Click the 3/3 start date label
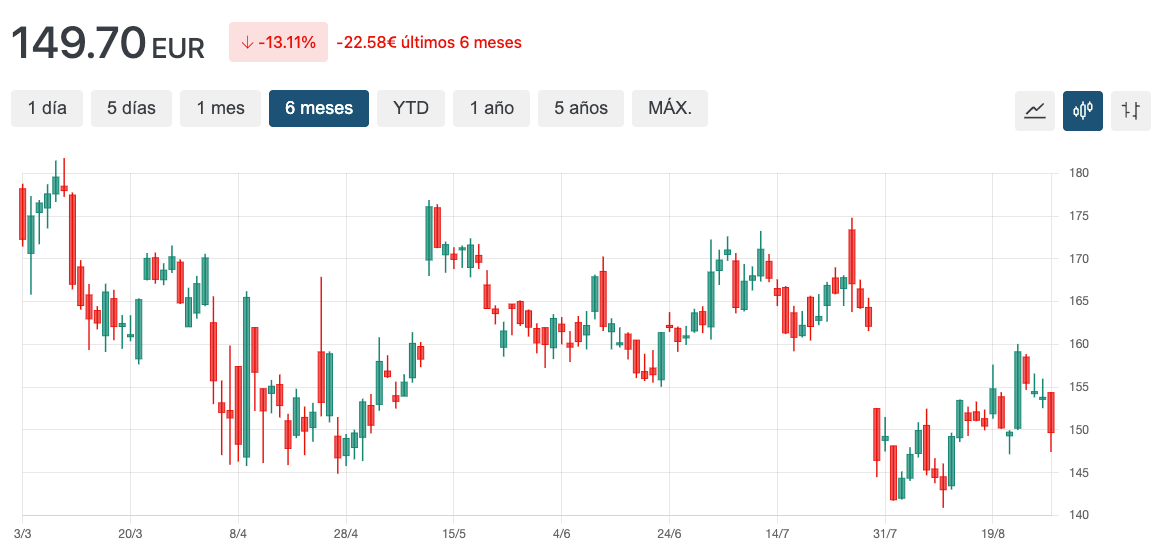Viewport: 1160px width, 550px height. coord(23,534)
